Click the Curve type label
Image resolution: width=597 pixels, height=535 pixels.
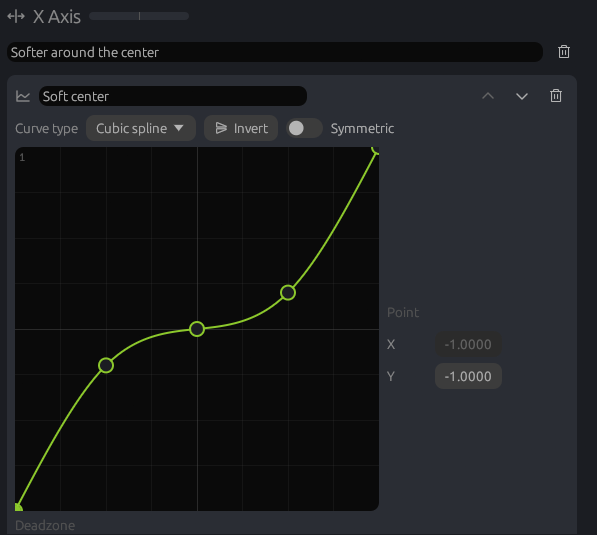click(46, 129)
